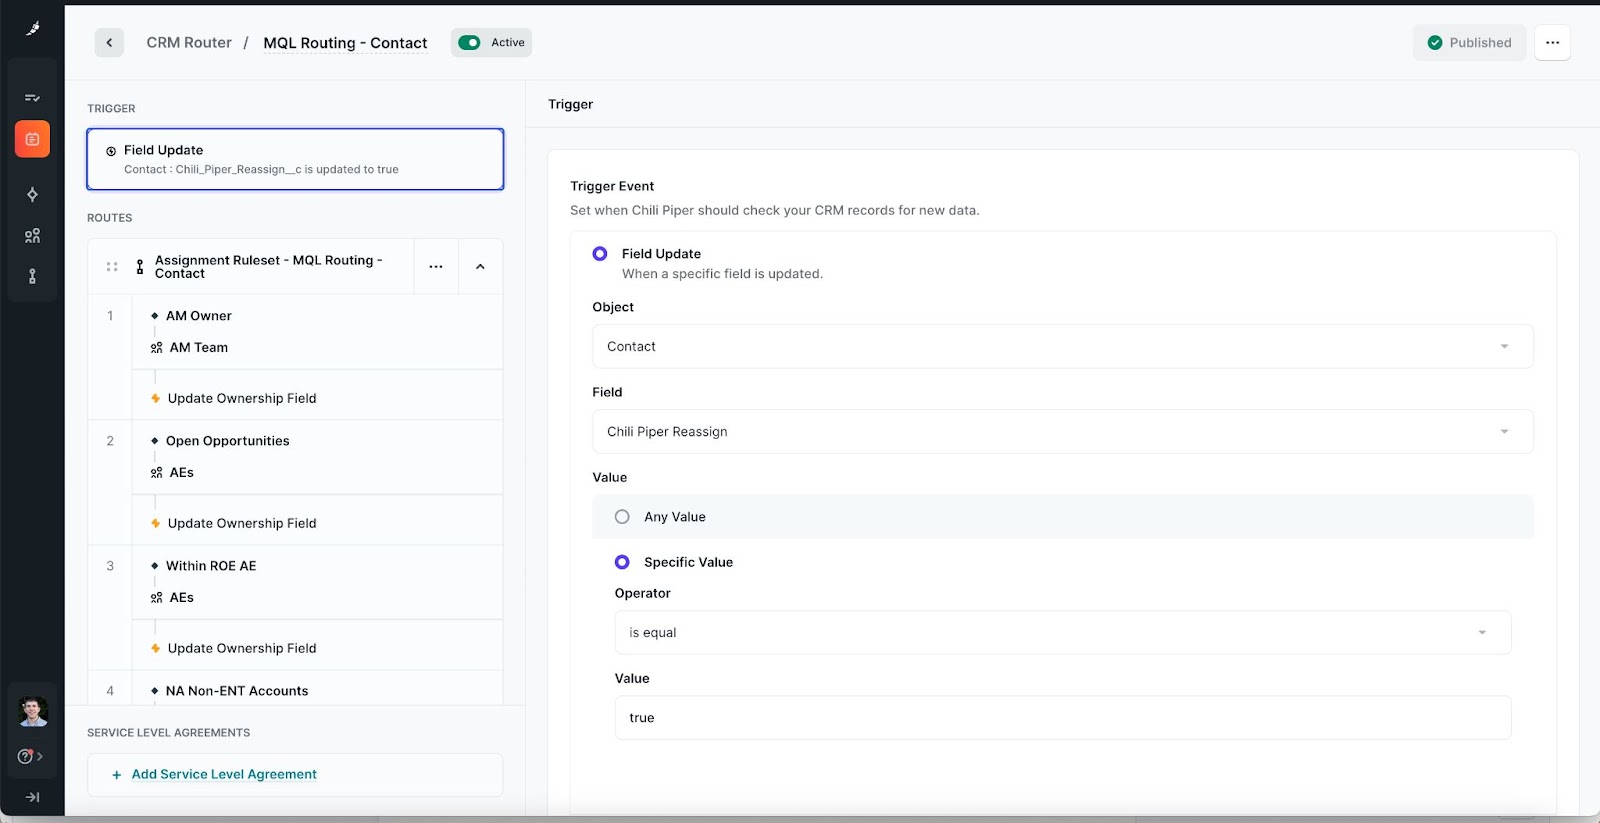Select the Field Update trigger card
The width and height of the screenshot is (1600, 823).
pyautogui.click(x=295, y=159)
